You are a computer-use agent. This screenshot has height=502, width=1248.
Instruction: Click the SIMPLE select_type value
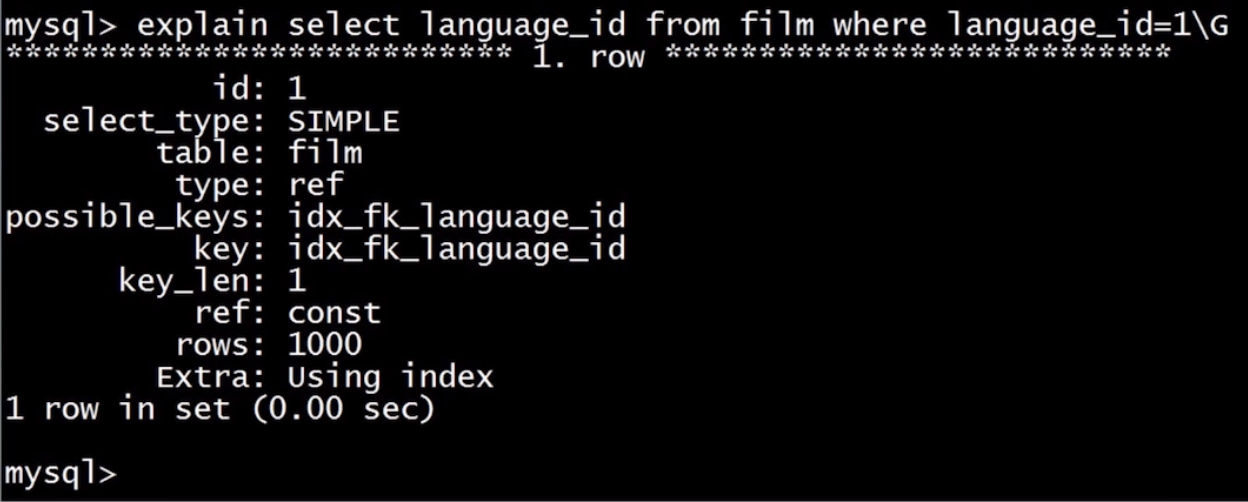(343, 121)
